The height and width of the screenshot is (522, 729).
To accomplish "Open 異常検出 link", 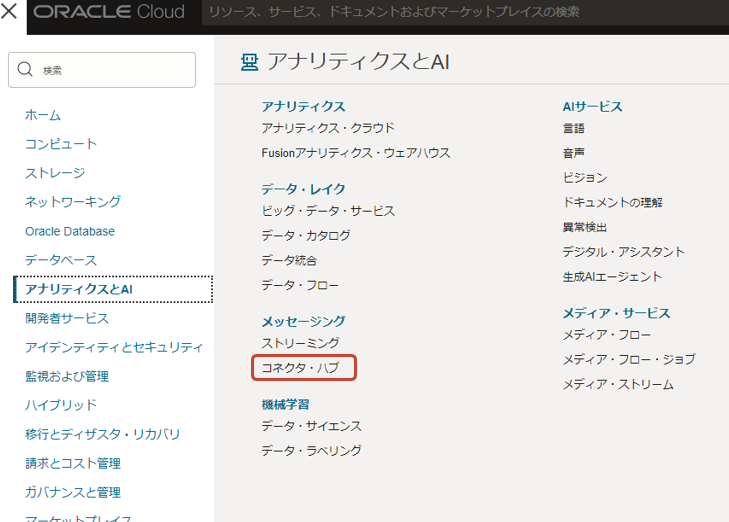I will (585, 227).
